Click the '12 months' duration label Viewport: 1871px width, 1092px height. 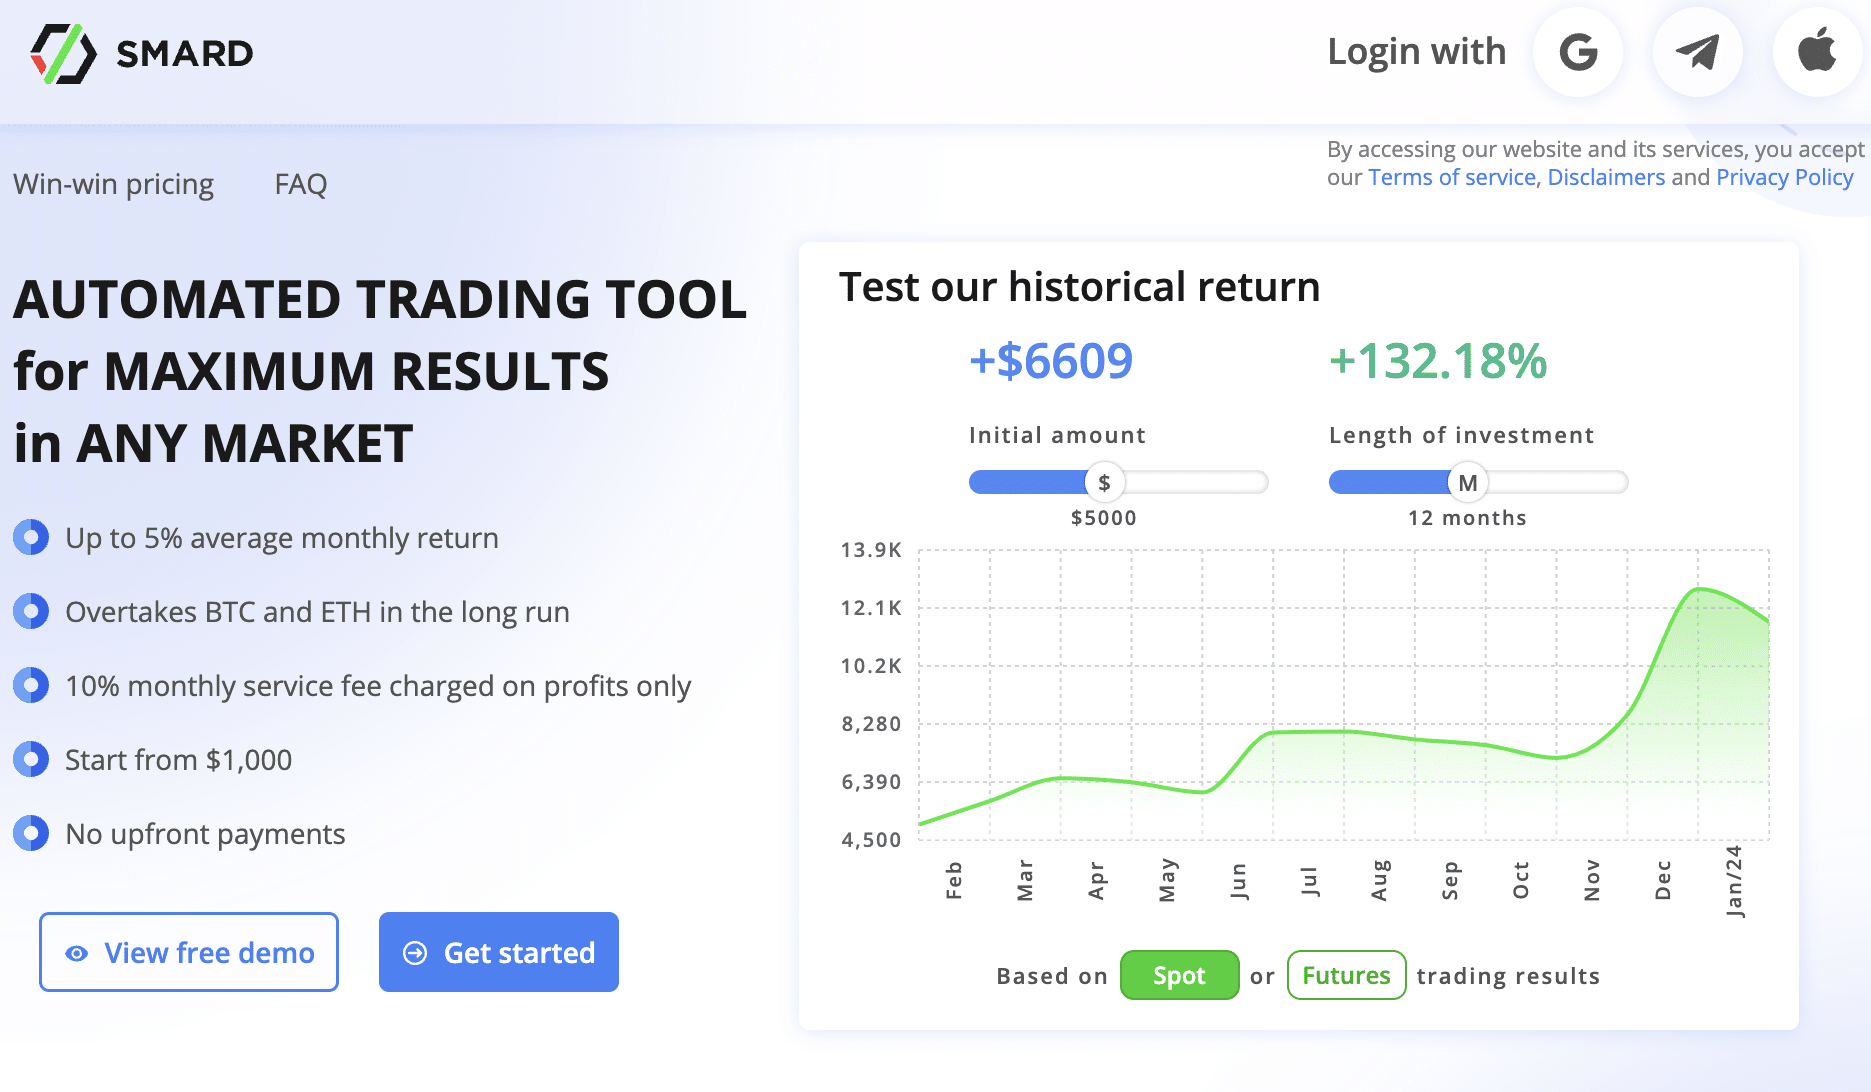coord(1467,518)
